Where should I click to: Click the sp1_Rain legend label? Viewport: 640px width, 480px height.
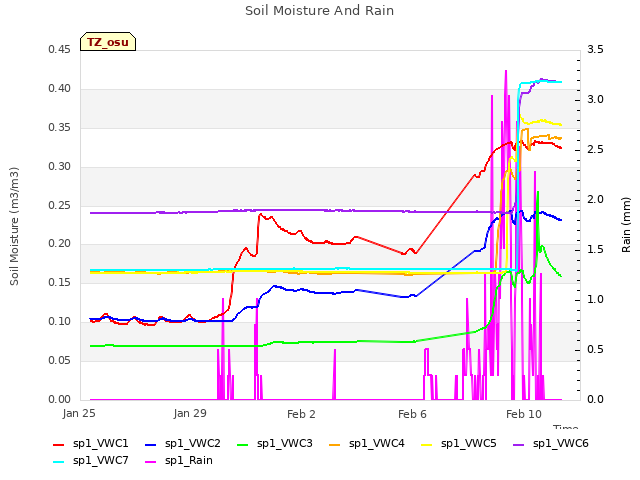(189, 461)
